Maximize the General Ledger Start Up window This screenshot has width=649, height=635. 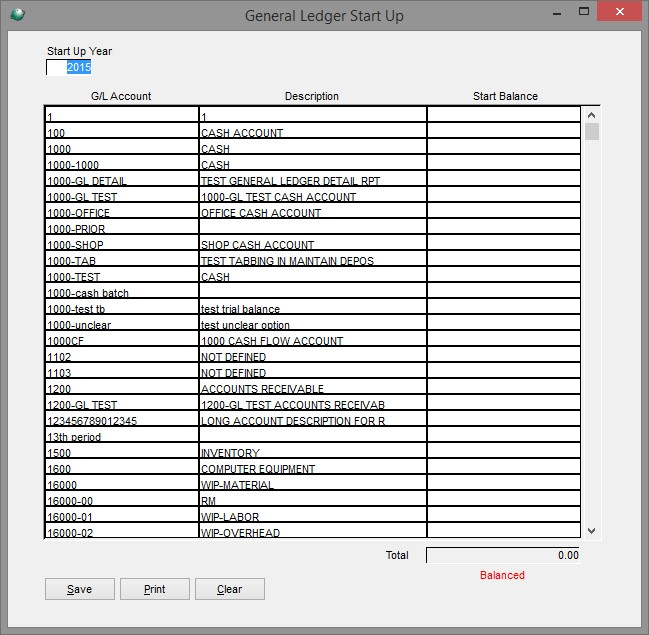(x=584, y=12)
